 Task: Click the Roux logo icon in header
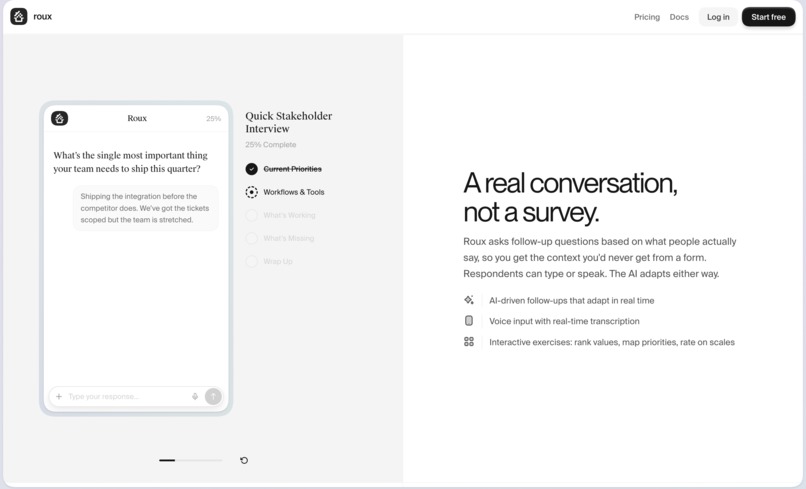tap(19, 16)
